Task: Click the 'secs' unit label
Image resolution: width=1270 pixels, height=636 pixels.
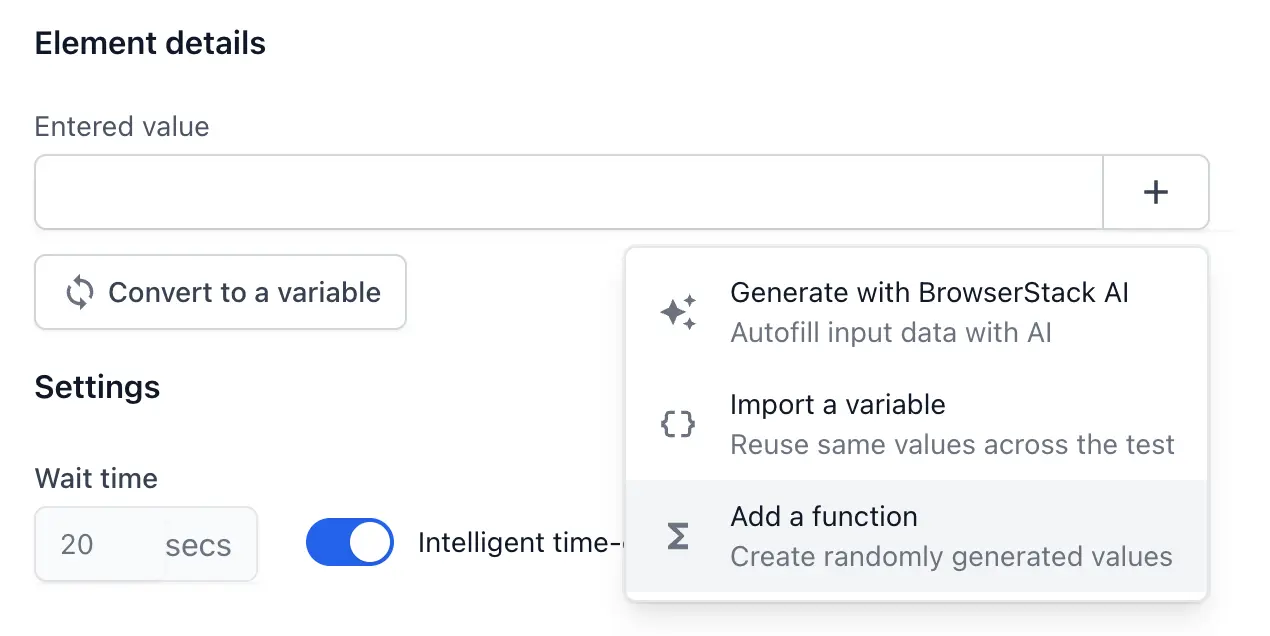Action: [198, 545]
